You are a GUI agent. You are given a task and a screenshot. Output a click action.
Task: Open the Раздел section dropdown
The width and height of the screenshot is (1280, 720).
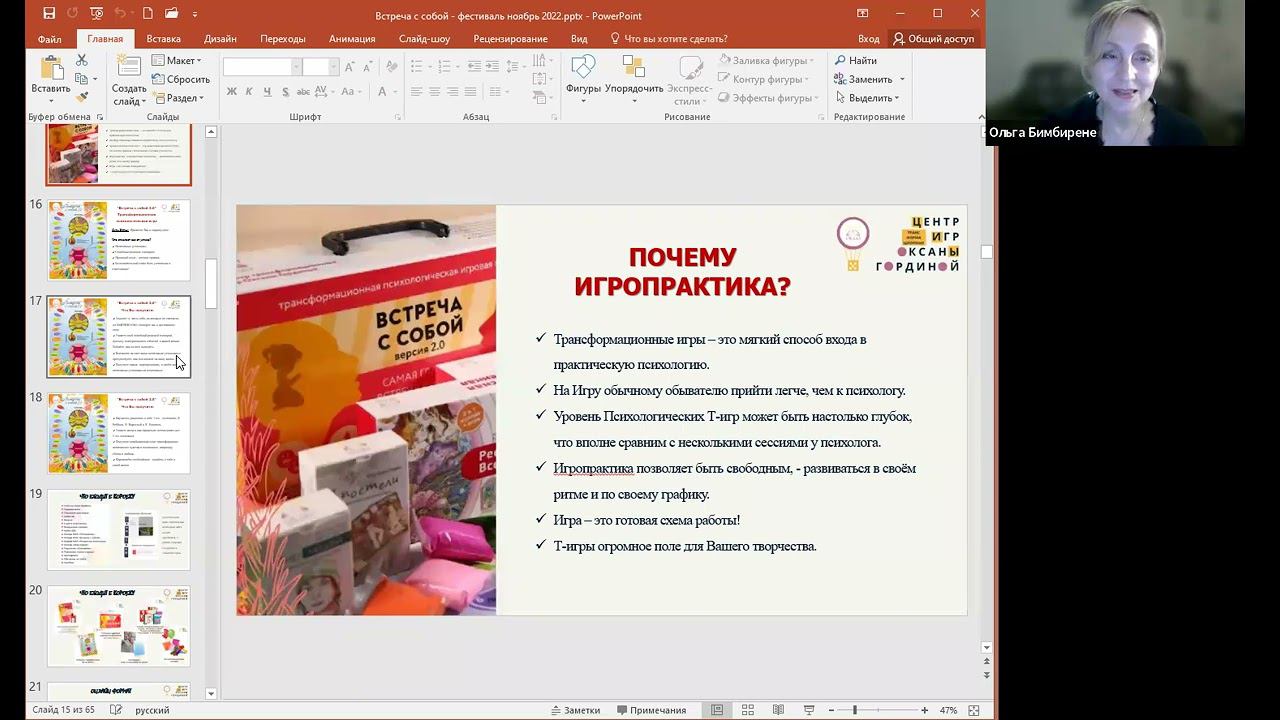pos(177,98)
